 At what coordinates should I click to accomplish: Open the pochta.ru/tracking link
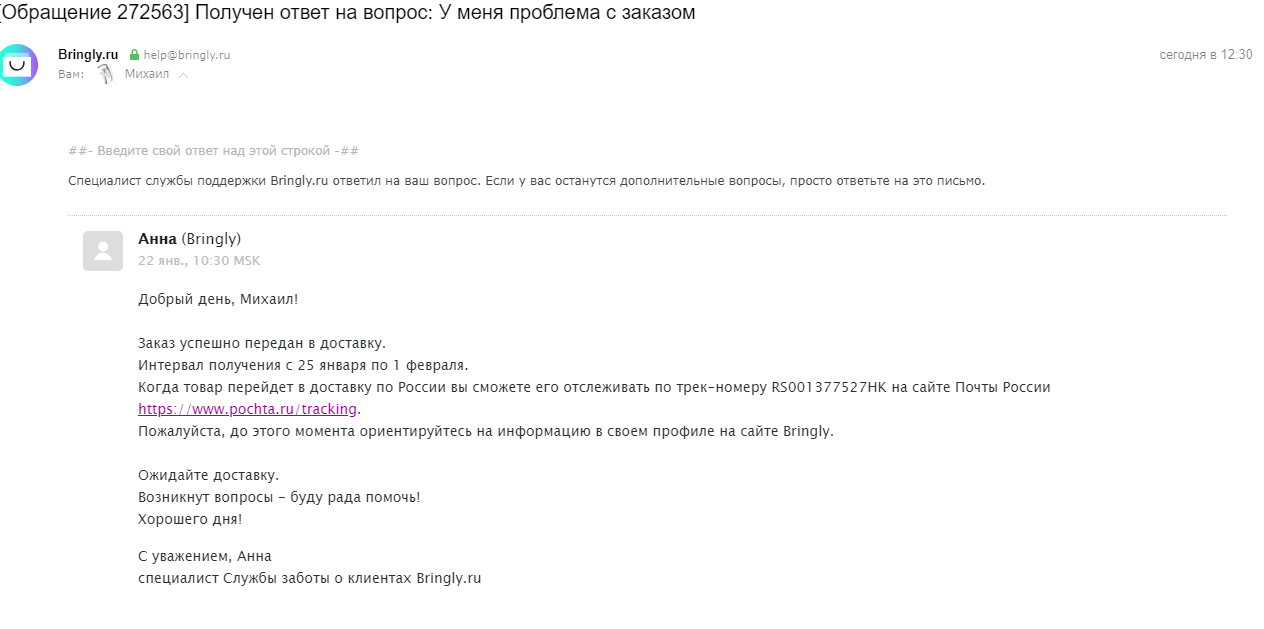[248, 409]
